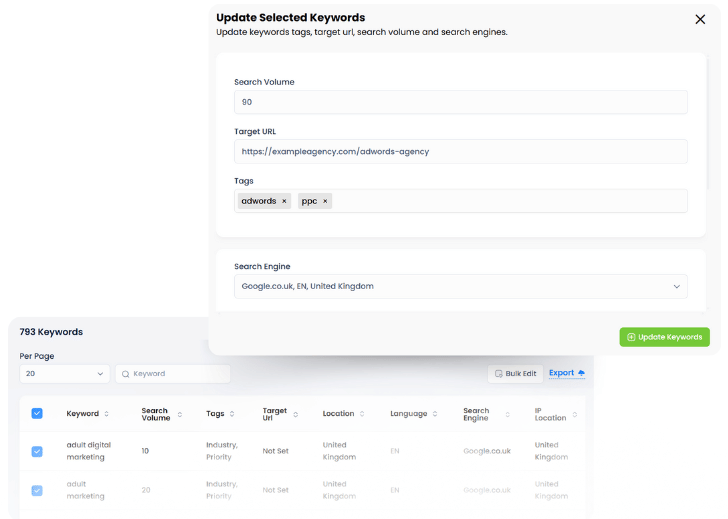Click the Keyword search field
Screen dimensions: 728x519
(173, 374)
